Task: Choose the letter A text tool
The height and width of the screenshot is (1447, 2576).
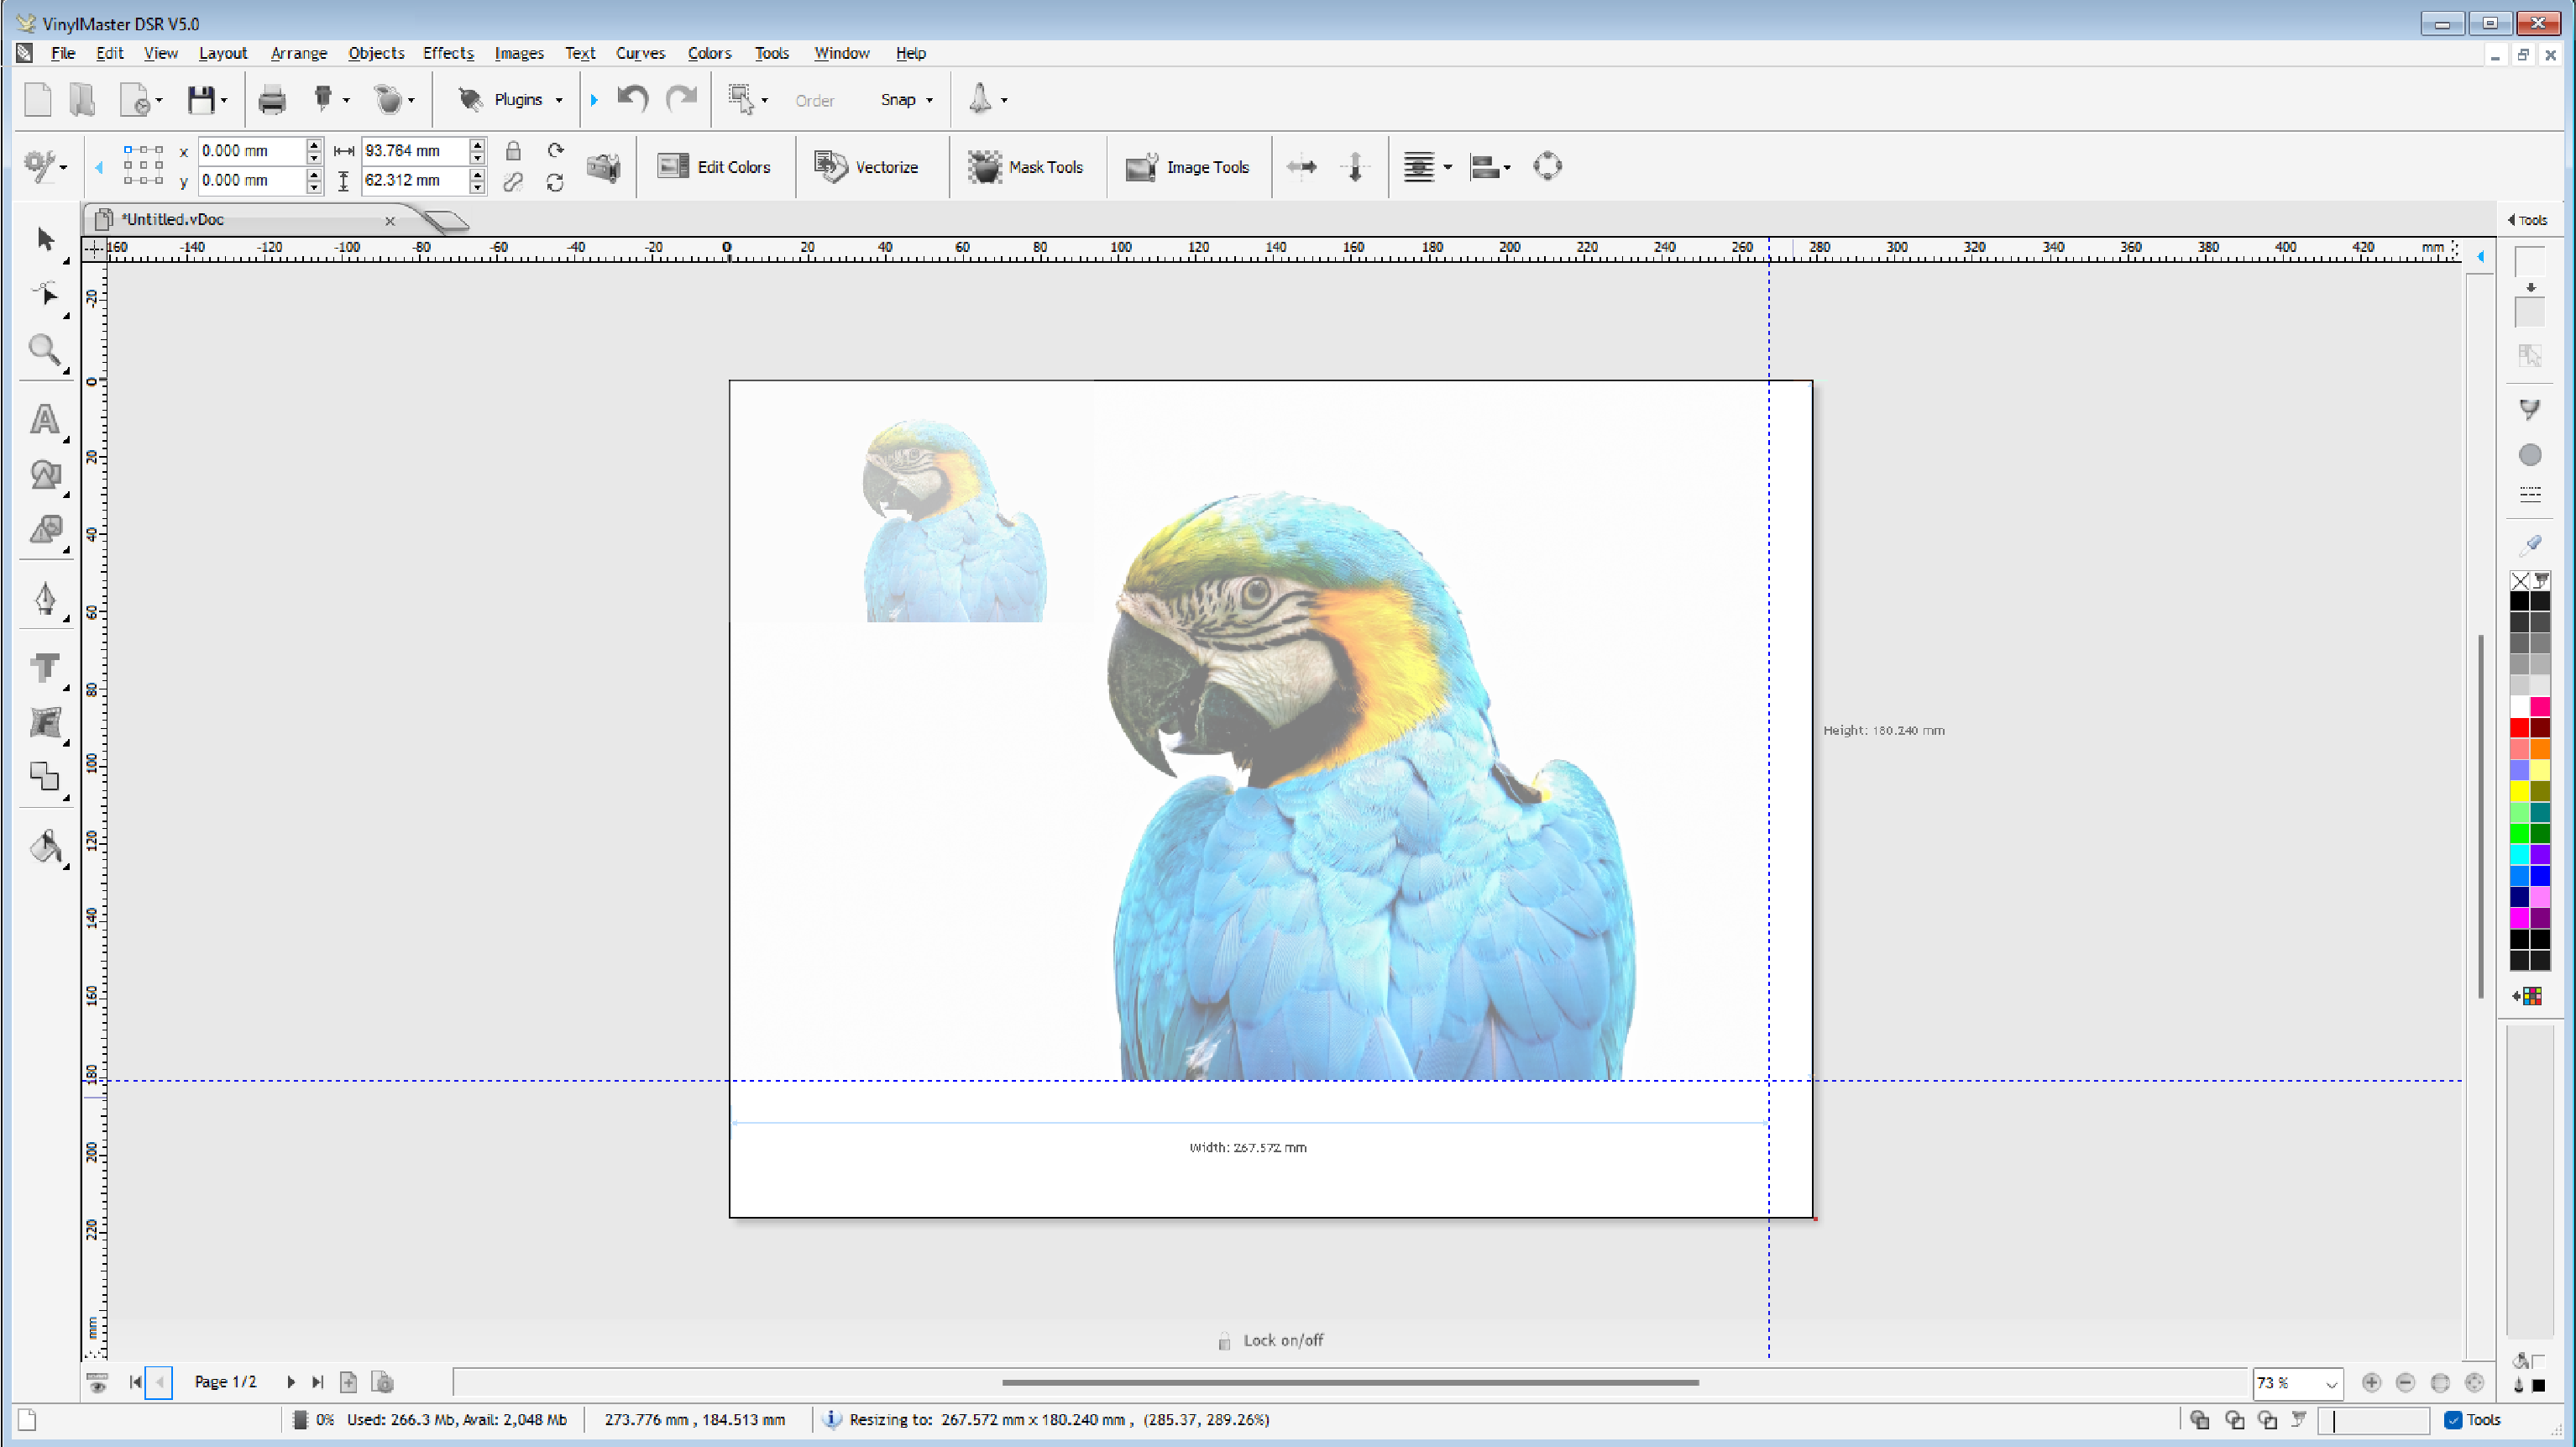Action: (x=45, y=419)
